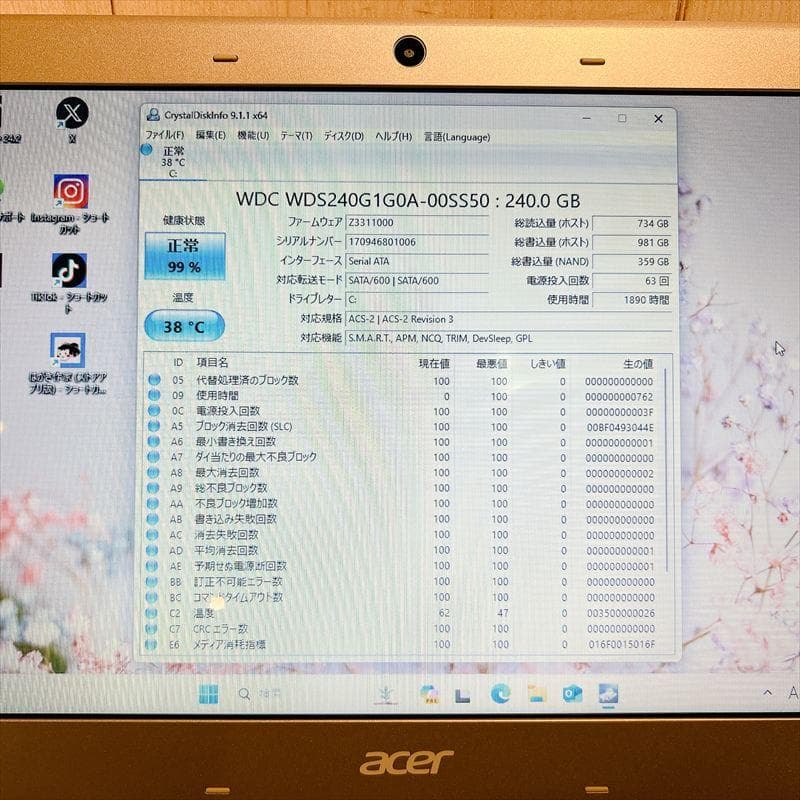Click the power-on count 63 回 value

point(631,281)
